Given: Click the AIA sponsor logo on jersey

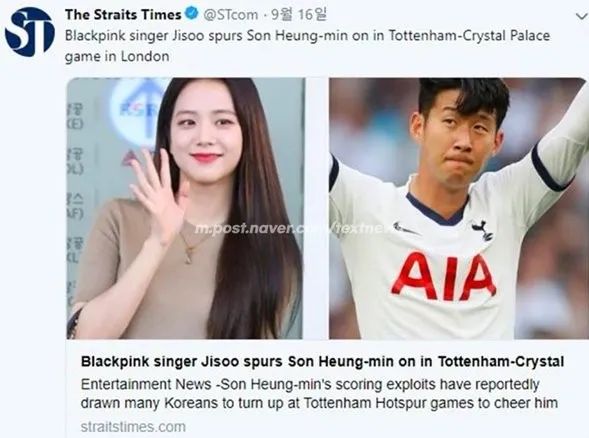Looking at the screenshot, I should click(x=444, y=276).
